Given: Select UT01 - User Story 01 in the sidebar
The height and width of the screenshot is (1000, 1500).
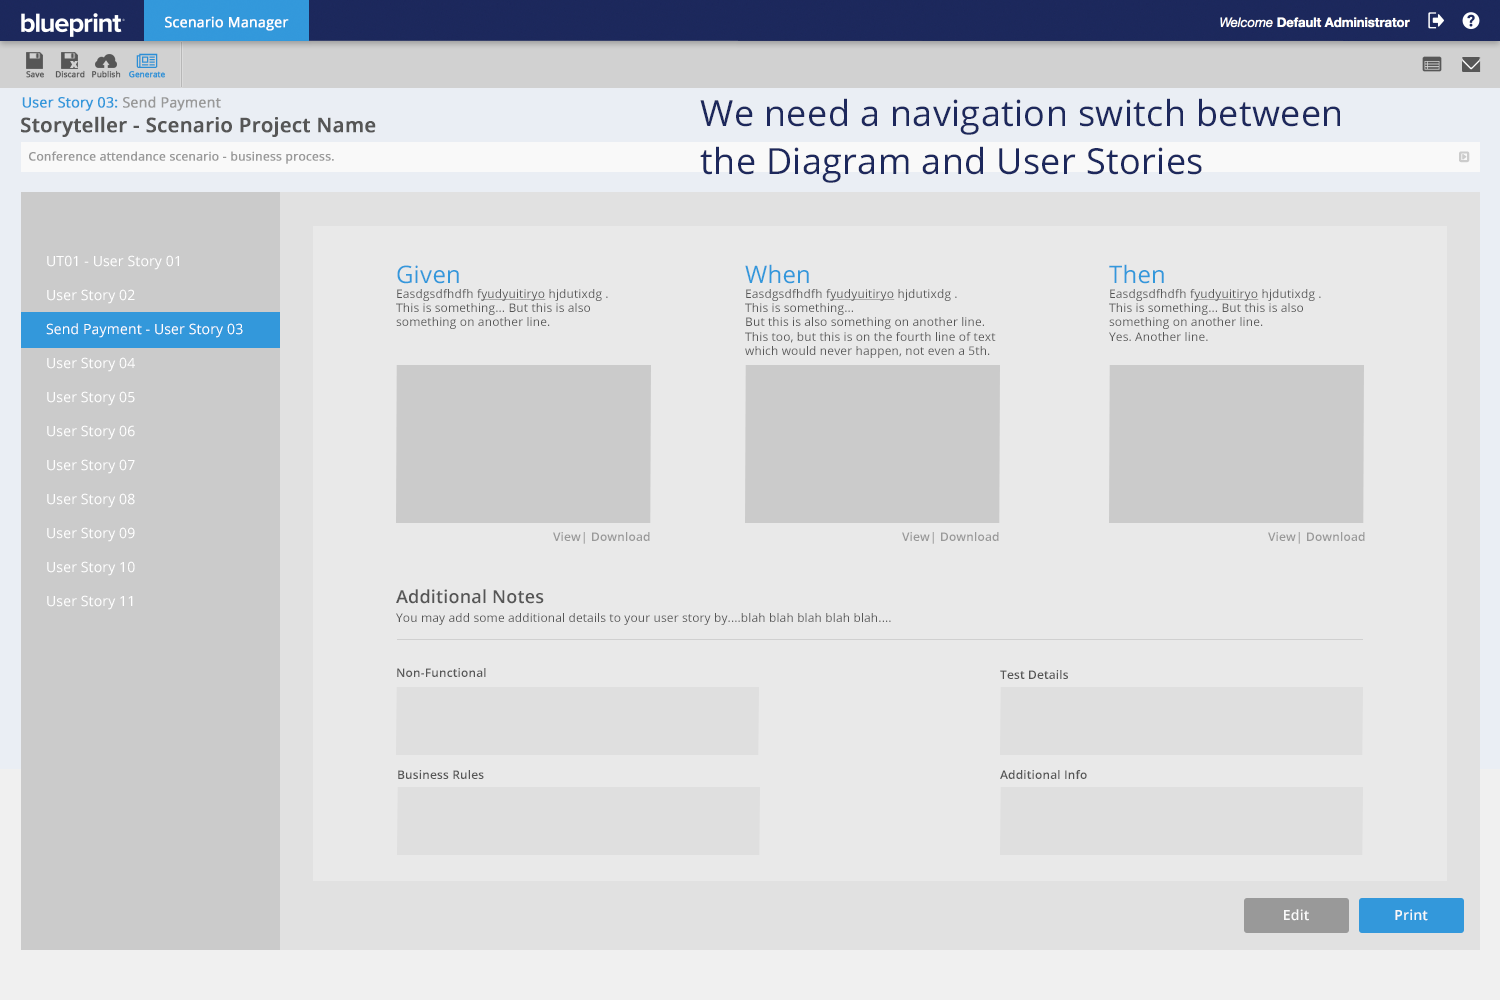Looking at the screenshot, I should coord(150,261).
